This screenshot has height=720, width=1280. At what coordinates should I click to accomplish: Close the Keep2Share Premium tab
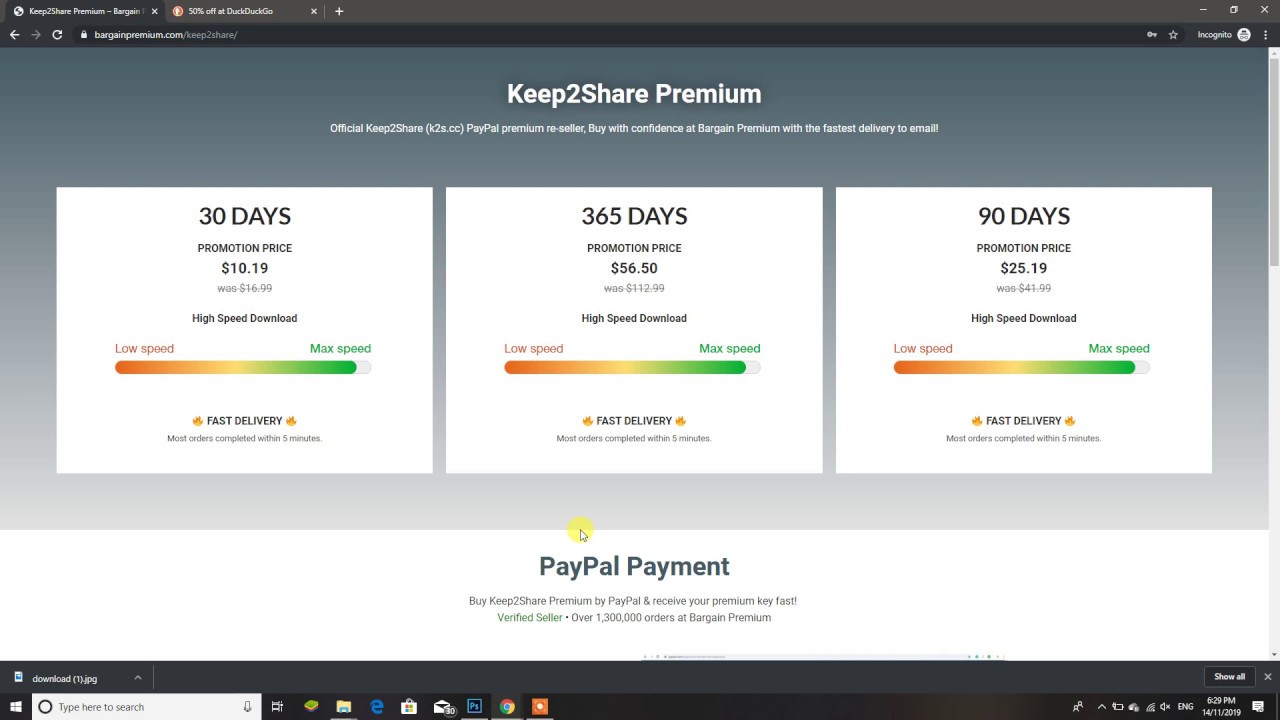pos(154,11)
